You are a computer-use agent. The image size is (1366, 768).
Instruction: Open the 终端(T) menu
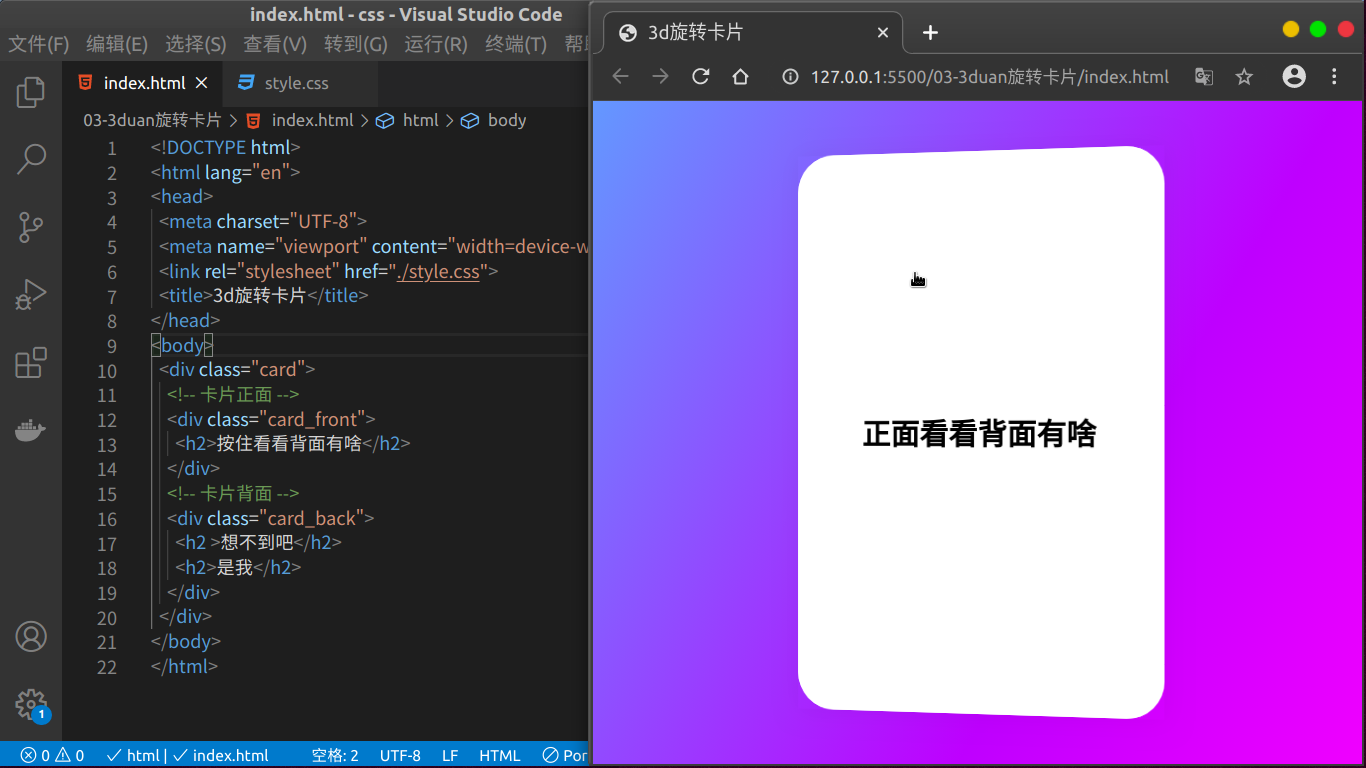click(x=512, y=44)
